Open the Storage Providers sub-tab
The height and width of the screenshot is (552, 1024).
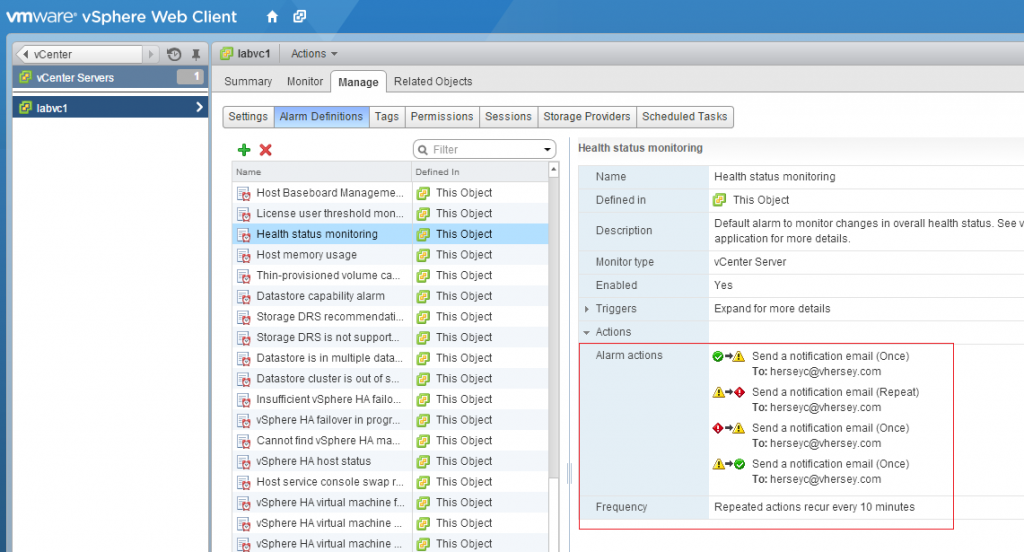click(587, 116)
